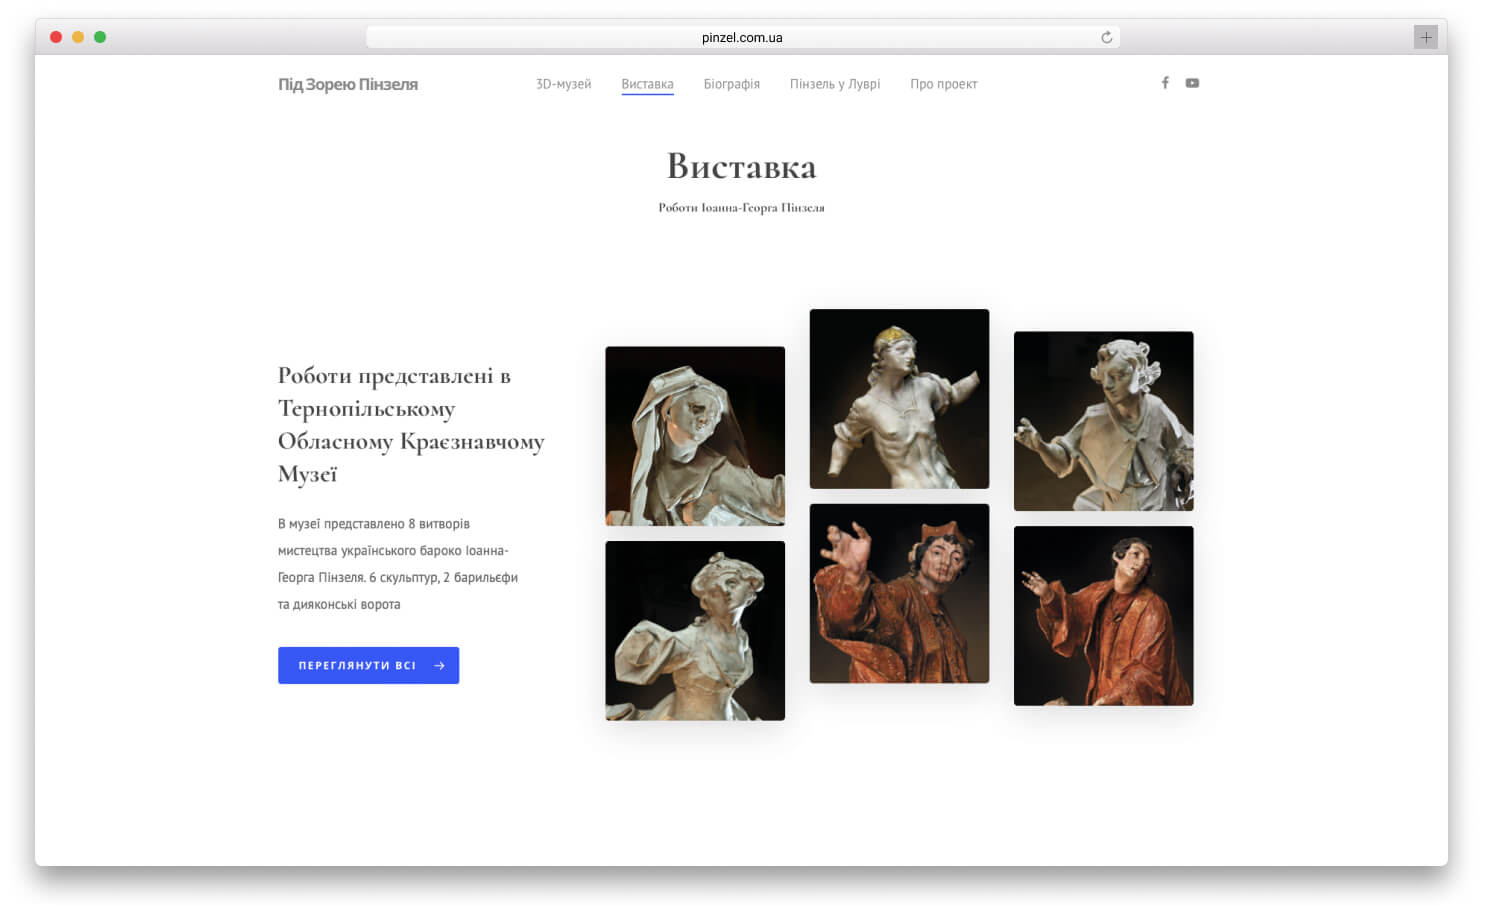Image resolution: width=1489 pixels, height=906 pixels.
Task: View the gold-crowned angel sculpture thumbnail
Action: (899, 399)
